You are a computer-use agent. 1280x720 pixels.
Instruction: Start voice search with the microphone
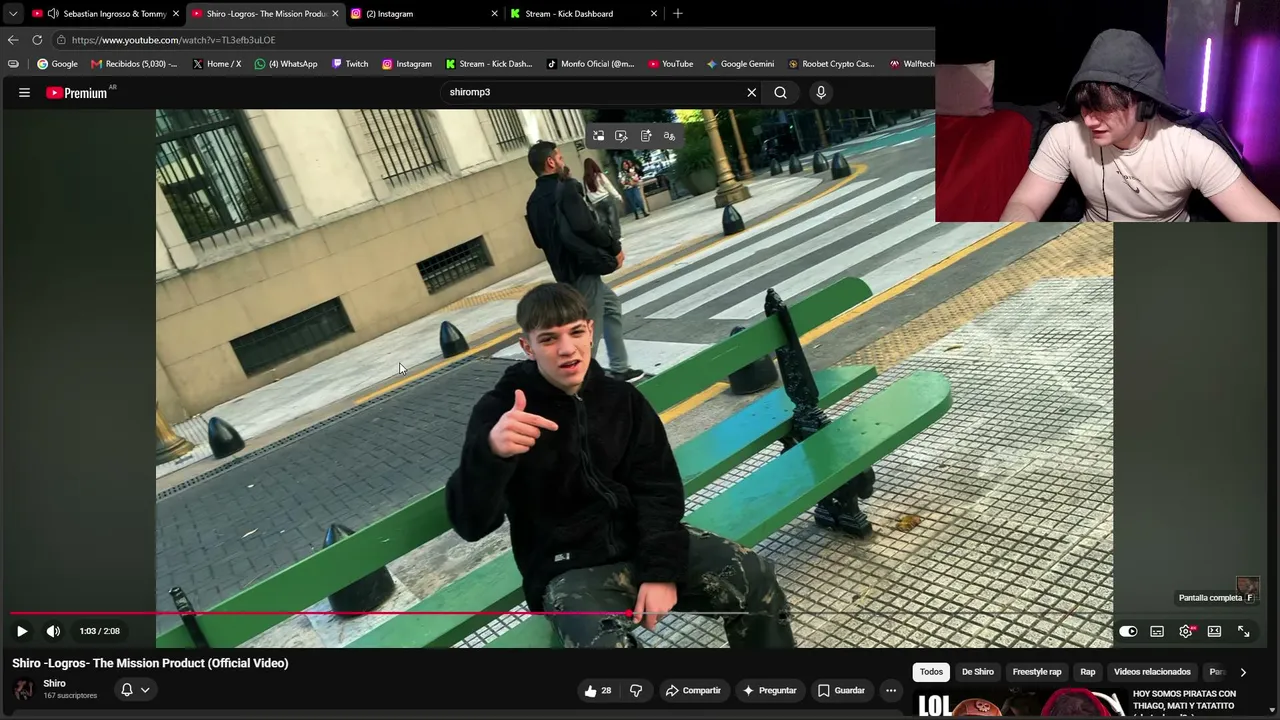[x=821, y=92]
